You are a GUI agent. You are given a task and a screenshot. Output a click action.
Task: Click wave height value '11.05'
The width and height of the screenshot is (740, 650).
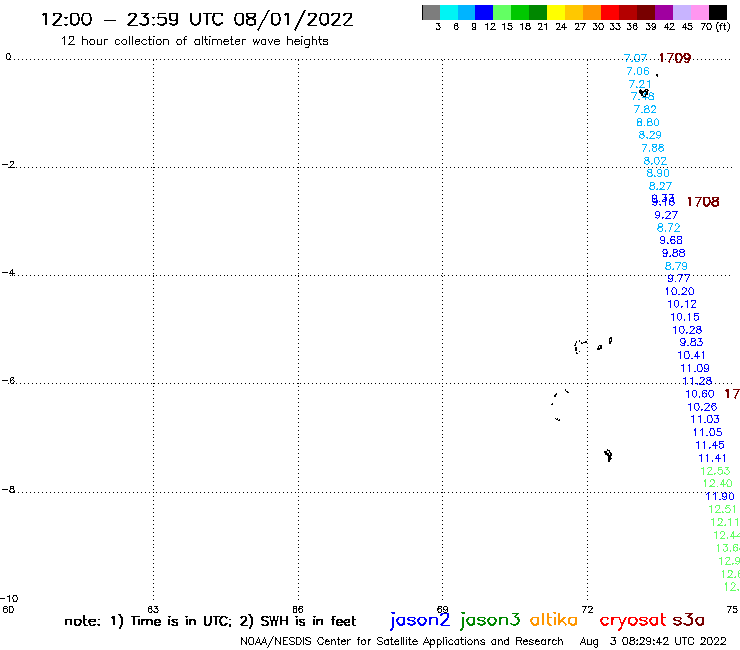coord(707,432)
